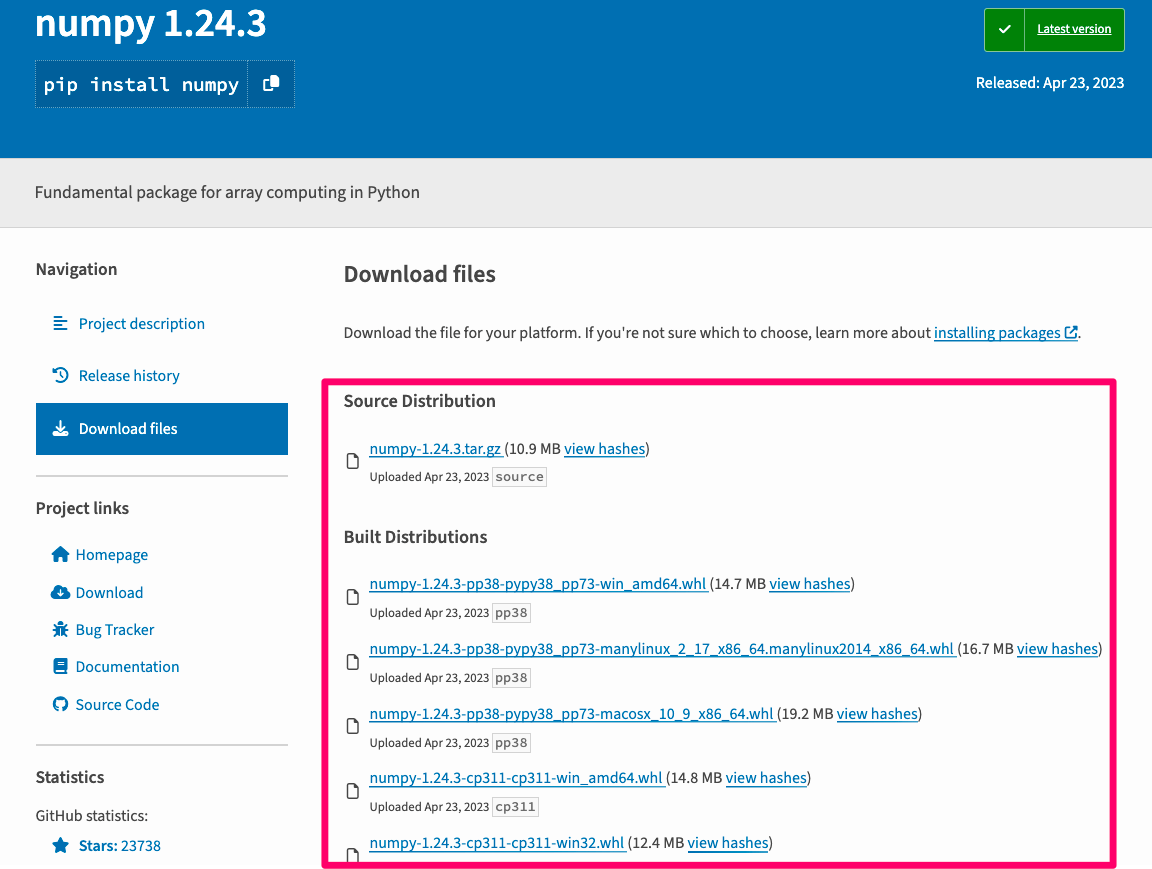Screen dimensions: 1152x869
Task: Go to Release history
Action: (129, 376)
